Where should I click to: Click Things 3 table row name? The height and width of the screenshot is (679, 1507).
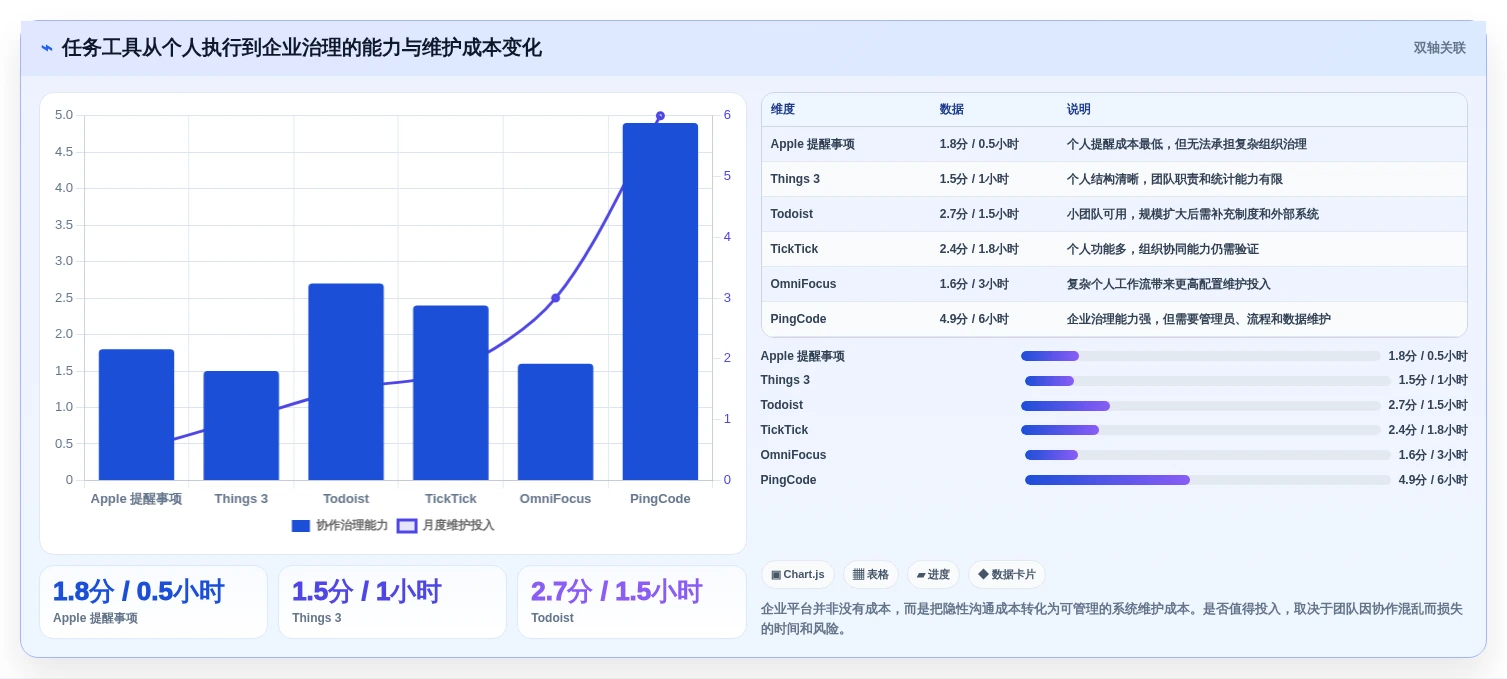795,179
